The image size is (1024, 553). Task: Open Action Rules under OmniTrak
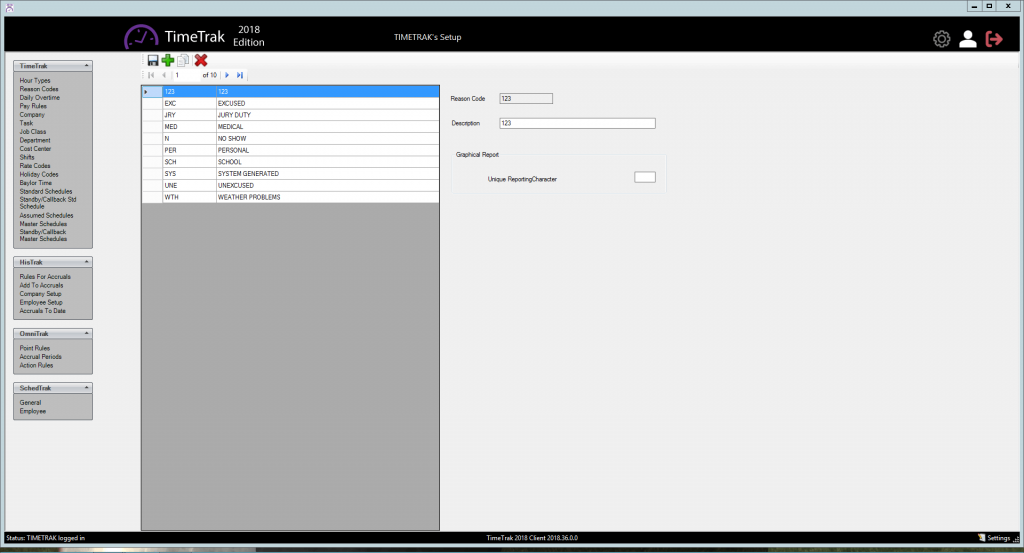coord(36,365)
